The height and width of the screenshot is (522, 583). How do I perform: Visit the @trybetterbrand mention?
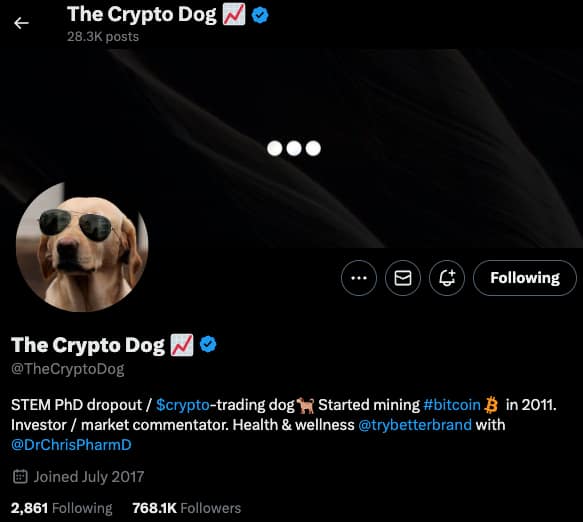pos(415,425)
